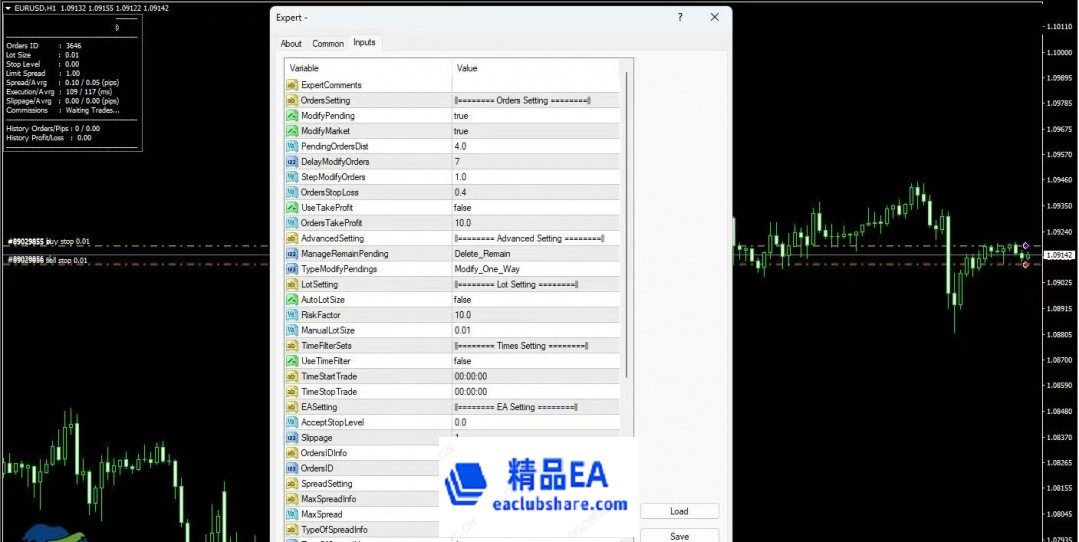Click the boolean icon next to ModifyPending
This screenshot has width=1079, height=542.
point(292,116)
